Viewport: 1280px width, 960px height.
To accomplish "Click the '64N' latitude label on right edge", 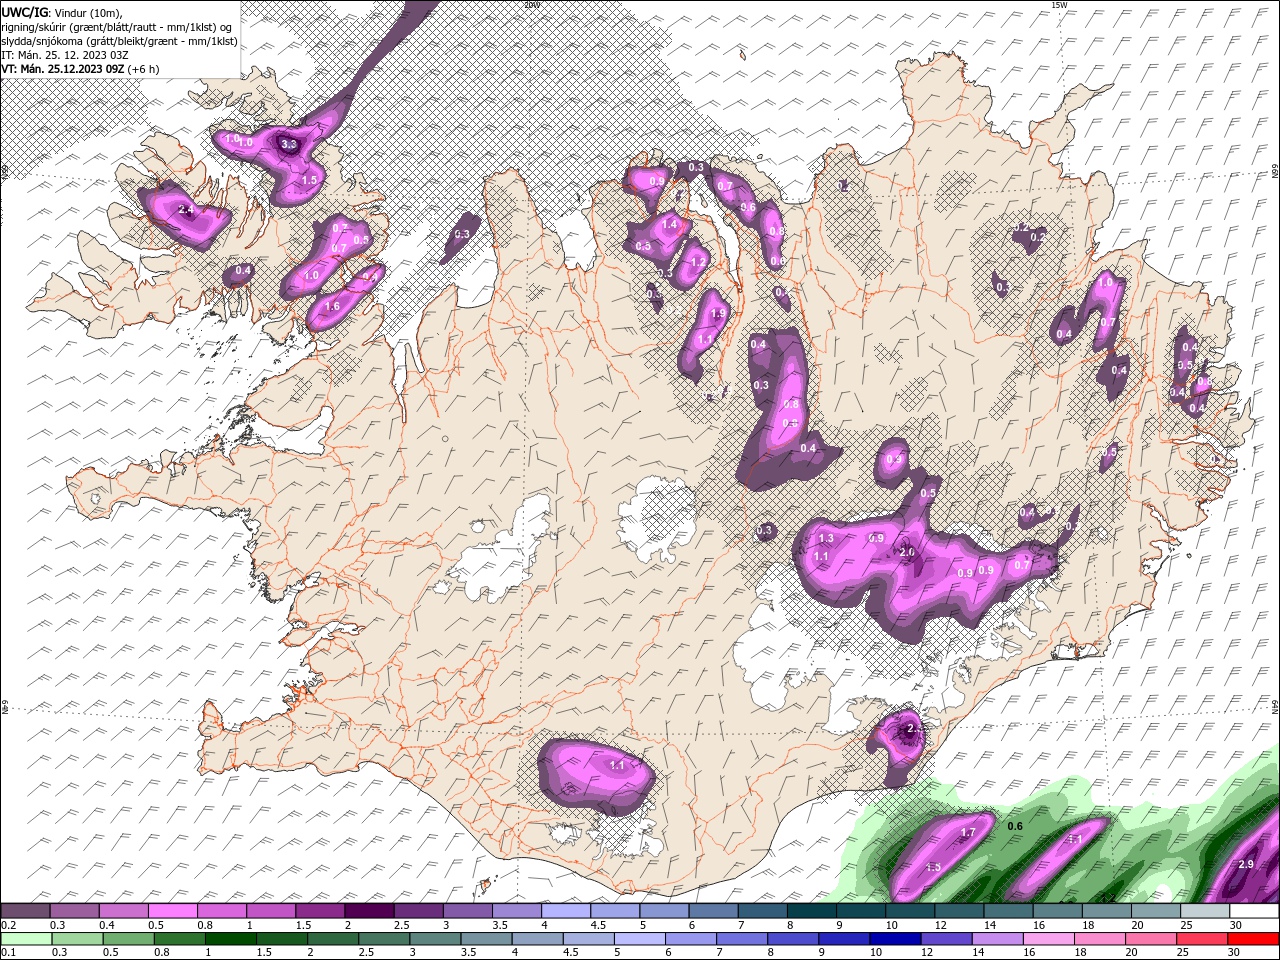I will pos(1275,706).
